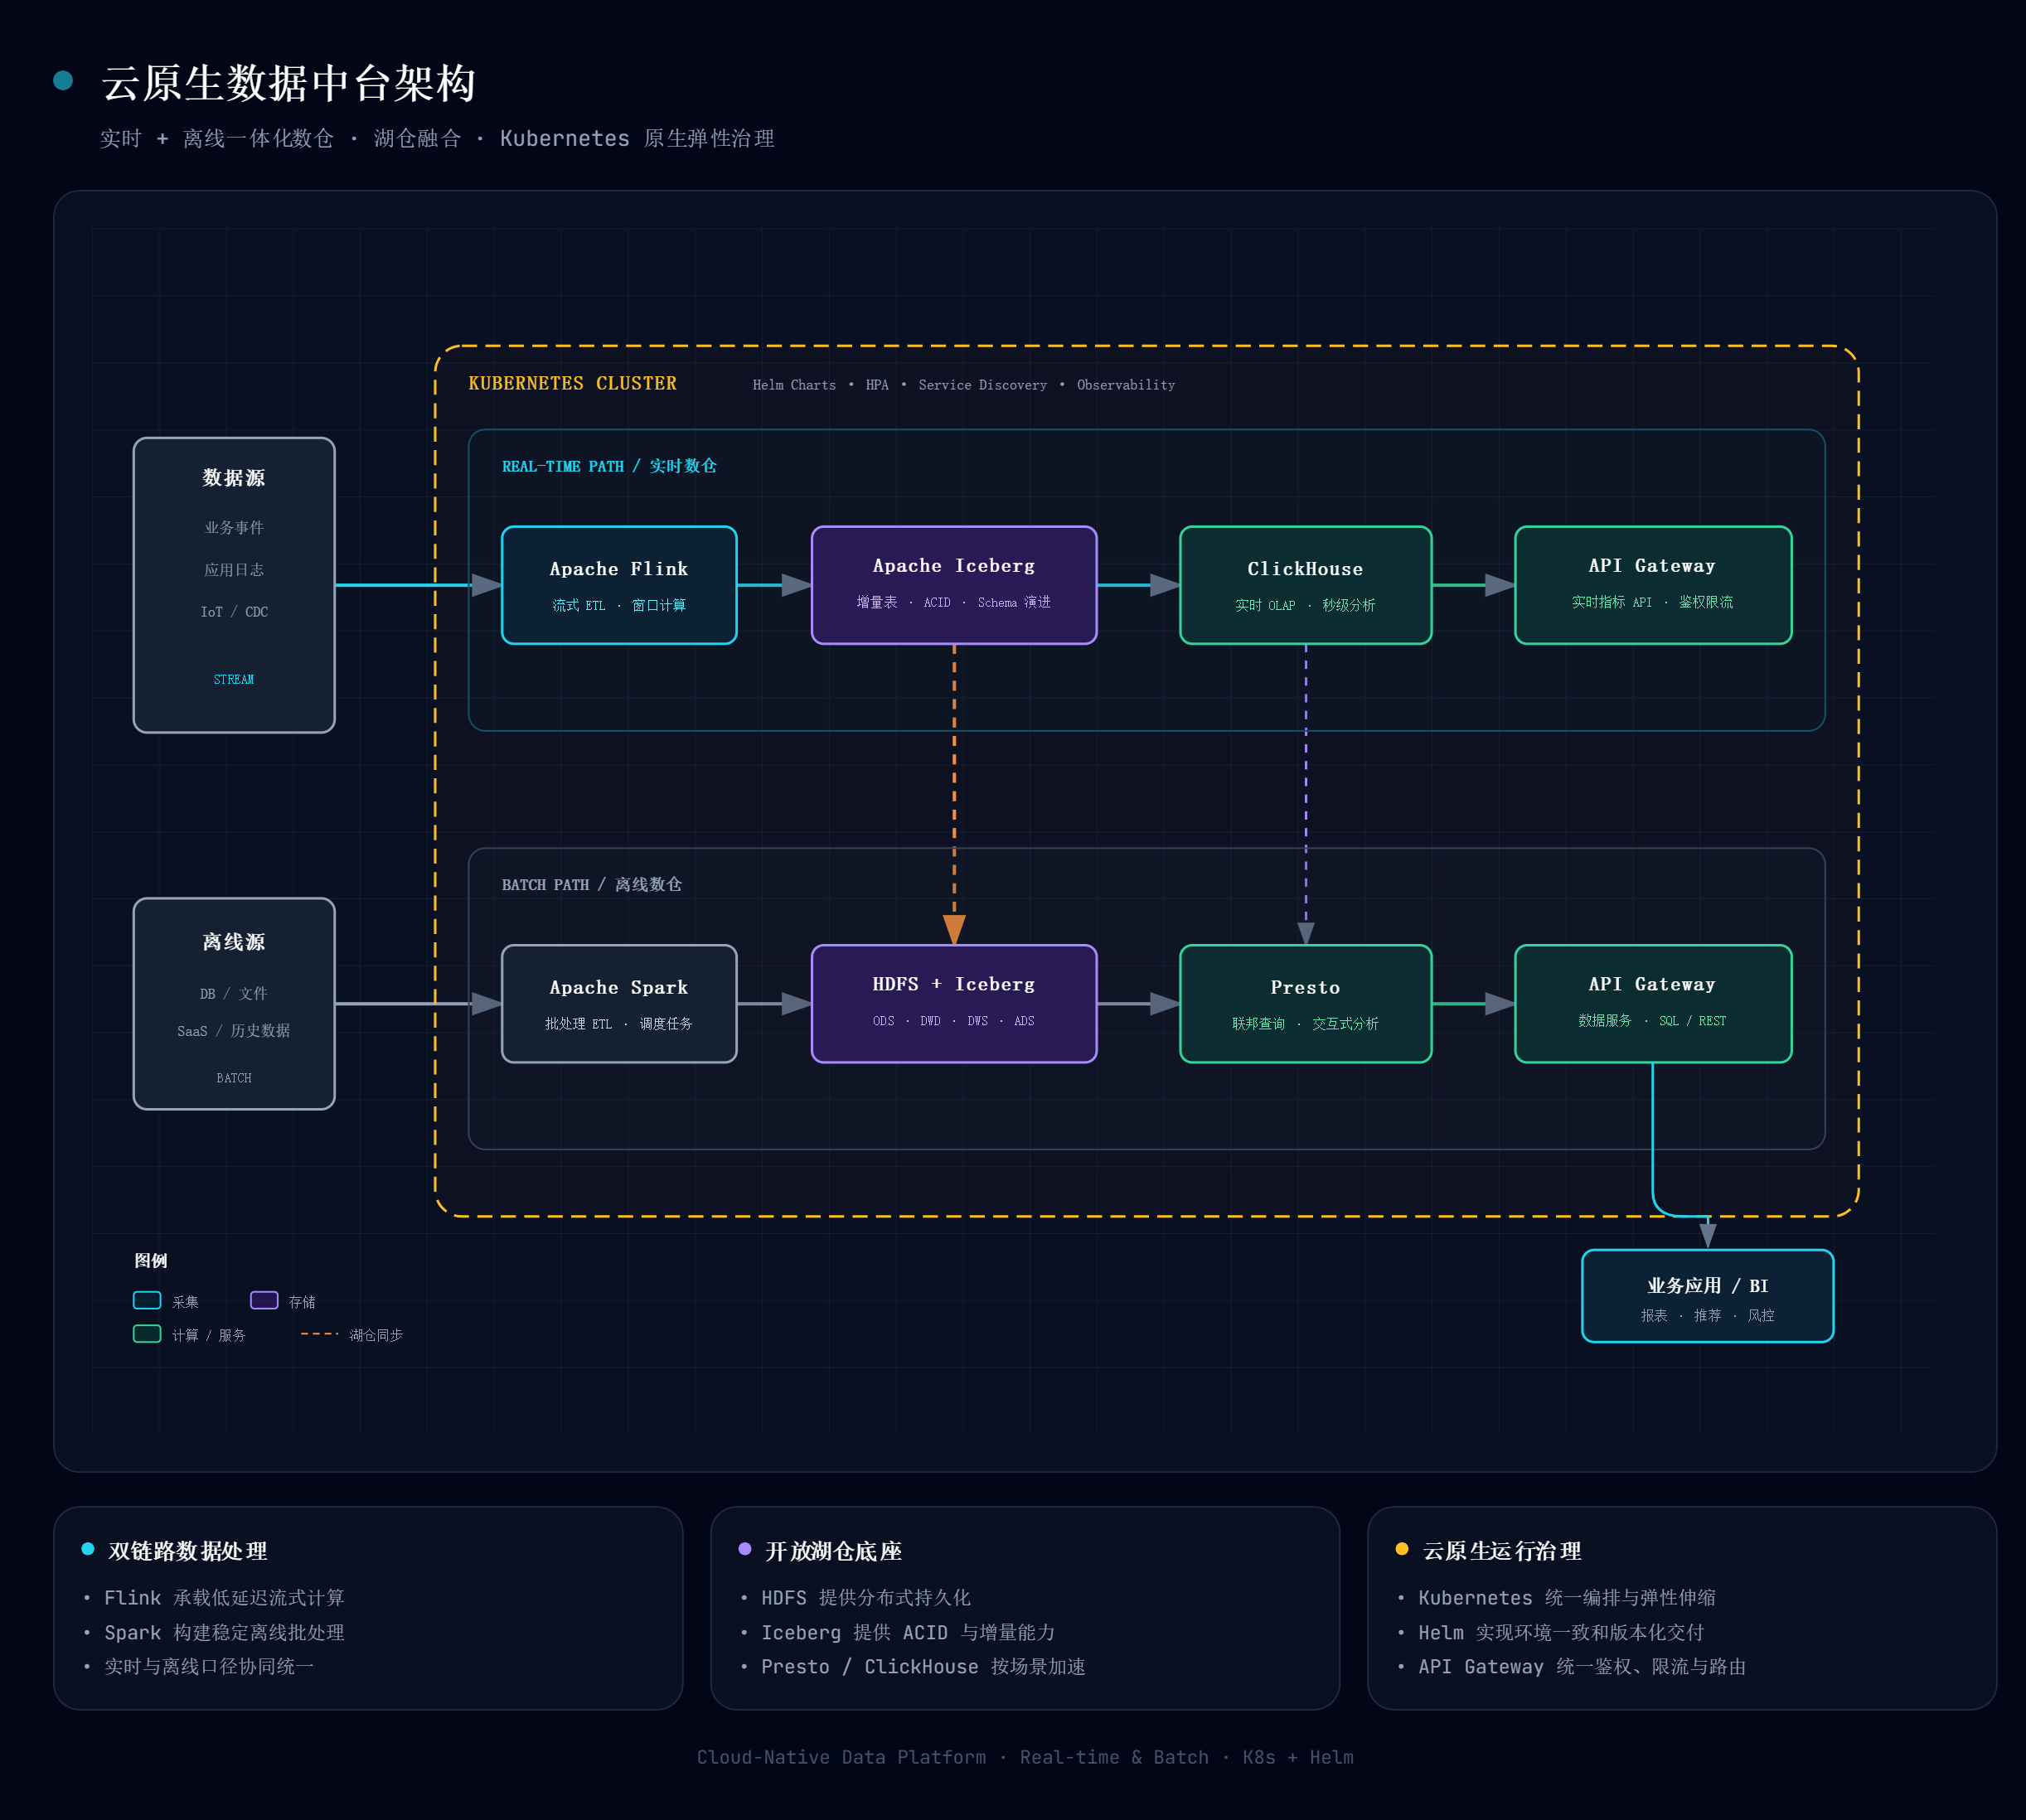2026x1820 pixels.
Task: Select the 数据源 stream source box
Action: click(x=234, y=585)
